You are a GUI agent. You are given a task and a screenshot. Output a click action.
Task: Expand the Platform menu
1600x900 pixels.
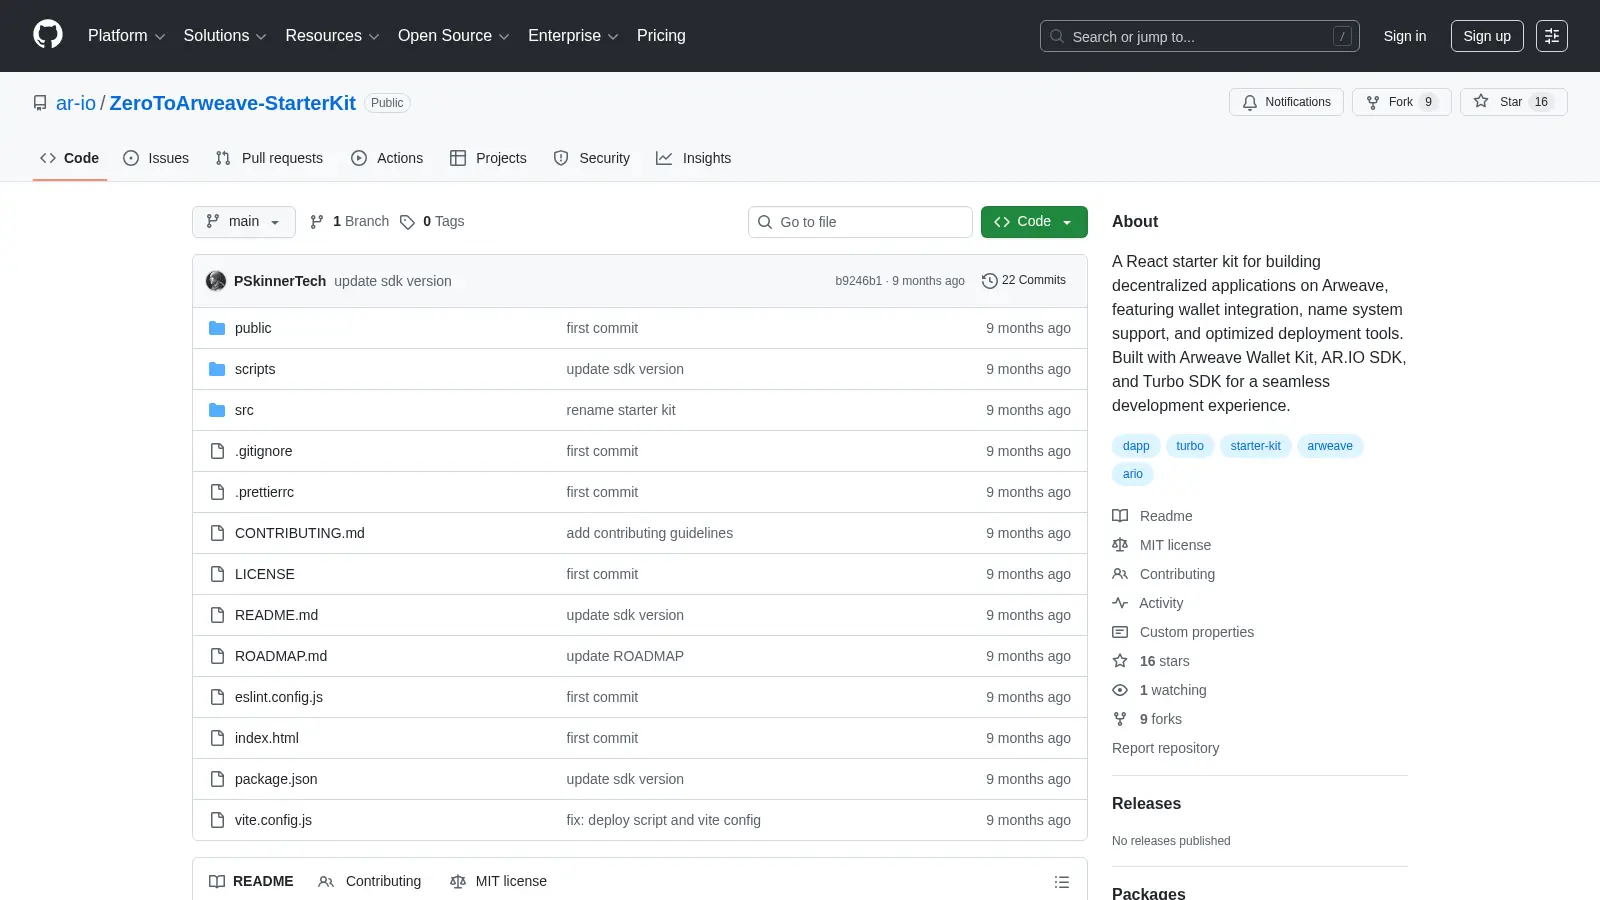pos(126,36)
